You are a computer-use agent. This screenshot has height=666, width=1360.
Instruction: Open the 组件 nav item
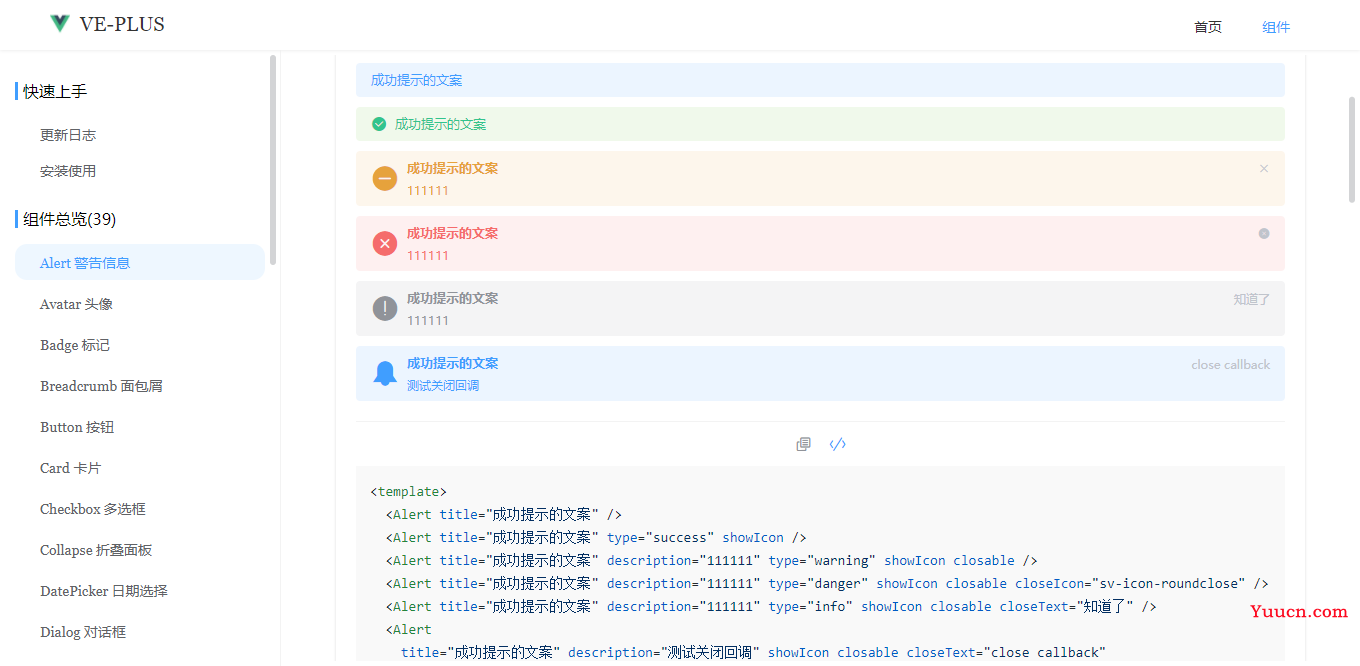pos(1276,27)
